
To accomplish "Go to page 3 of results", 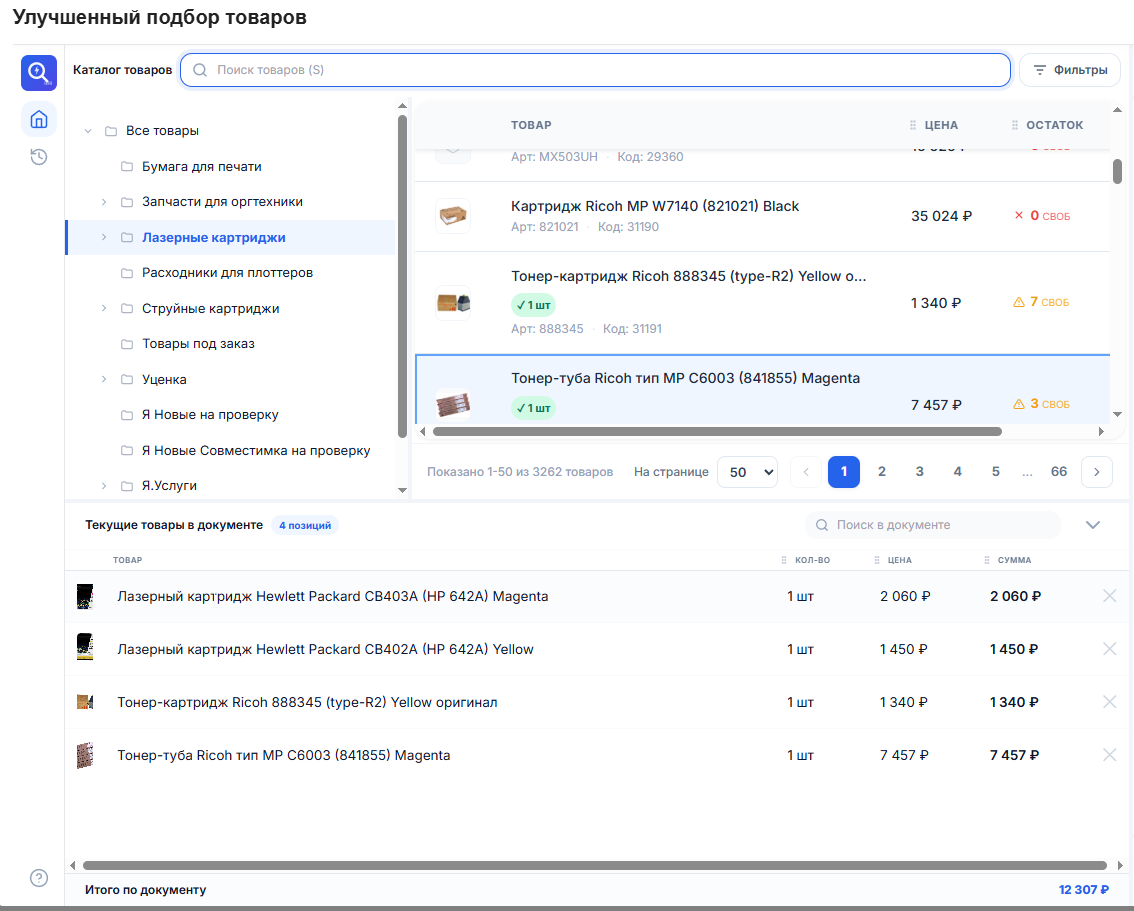I will pos(919,472).
